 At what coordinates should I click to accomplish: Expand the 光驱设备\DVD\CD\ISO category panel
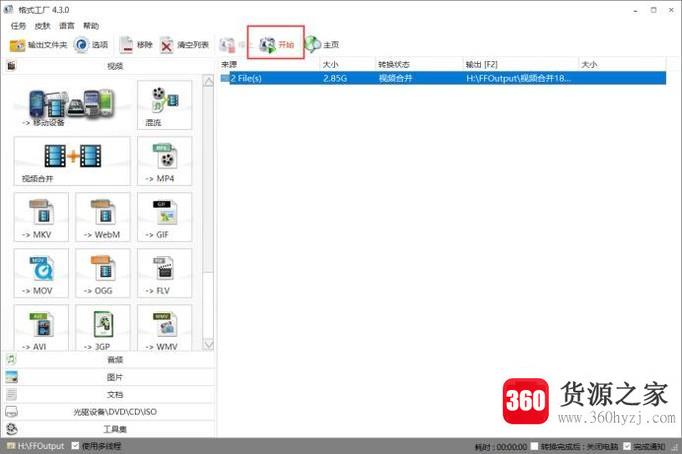point(109,412)
